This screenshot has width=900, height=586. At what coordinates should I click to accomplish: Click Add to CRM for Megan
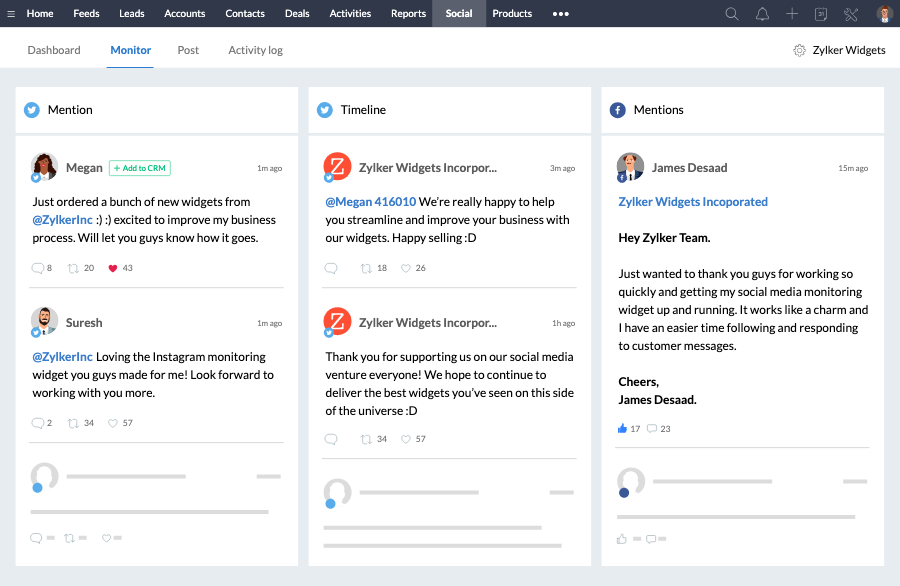point(139,168)
